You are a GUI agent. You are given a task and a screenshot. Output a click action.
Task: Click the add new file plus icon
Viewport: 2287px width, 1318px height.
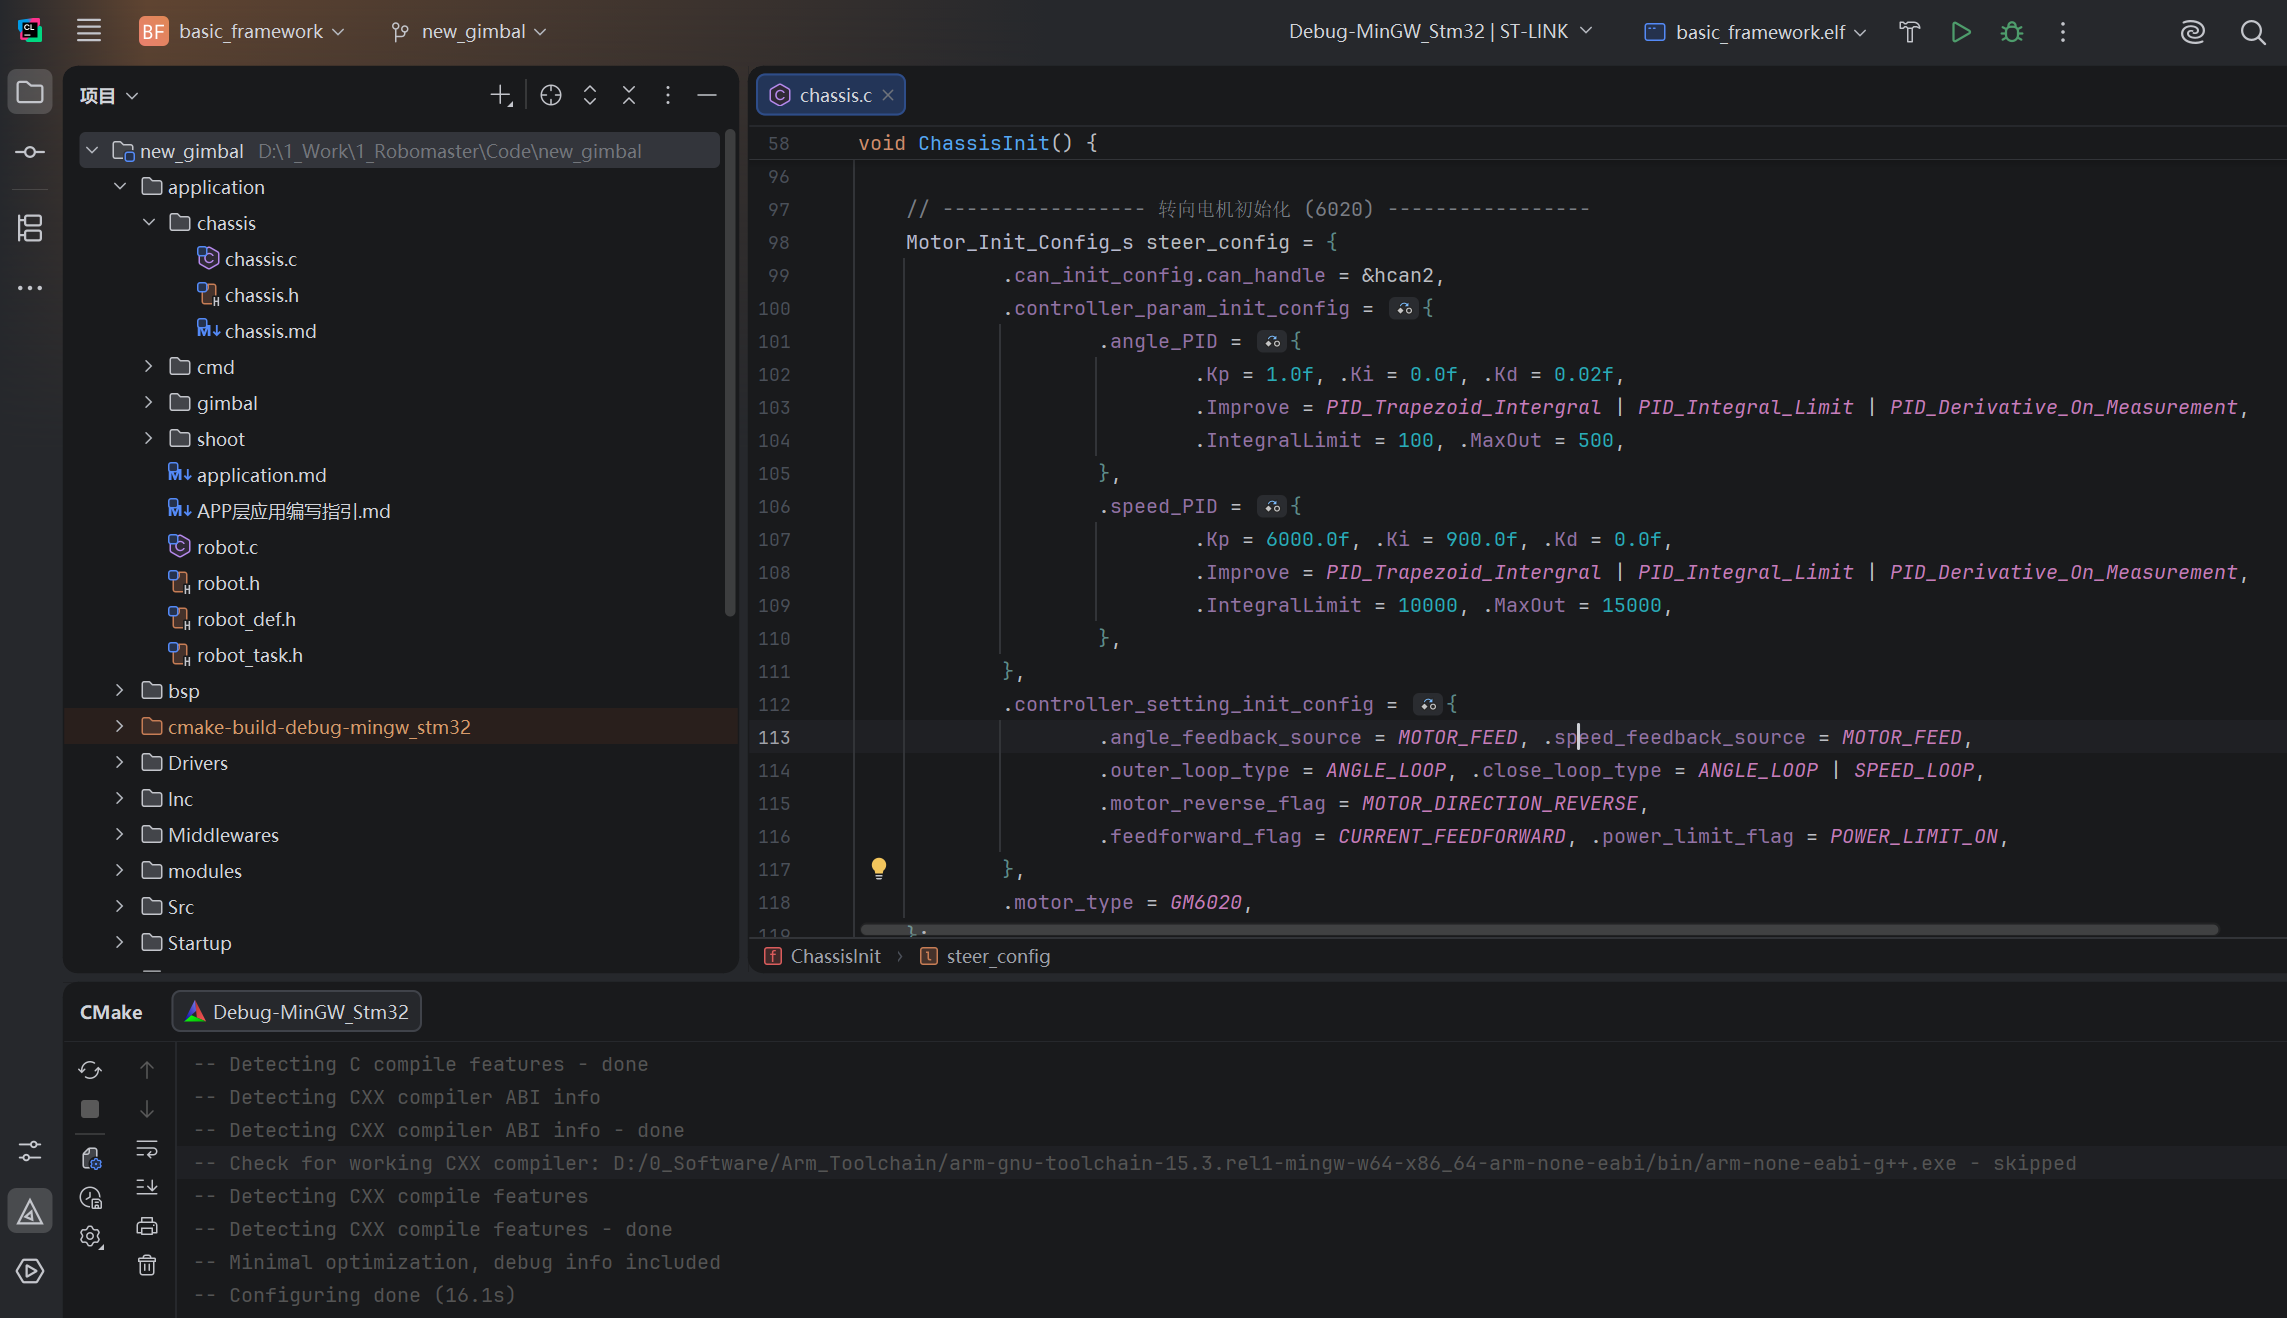point(501,95)
